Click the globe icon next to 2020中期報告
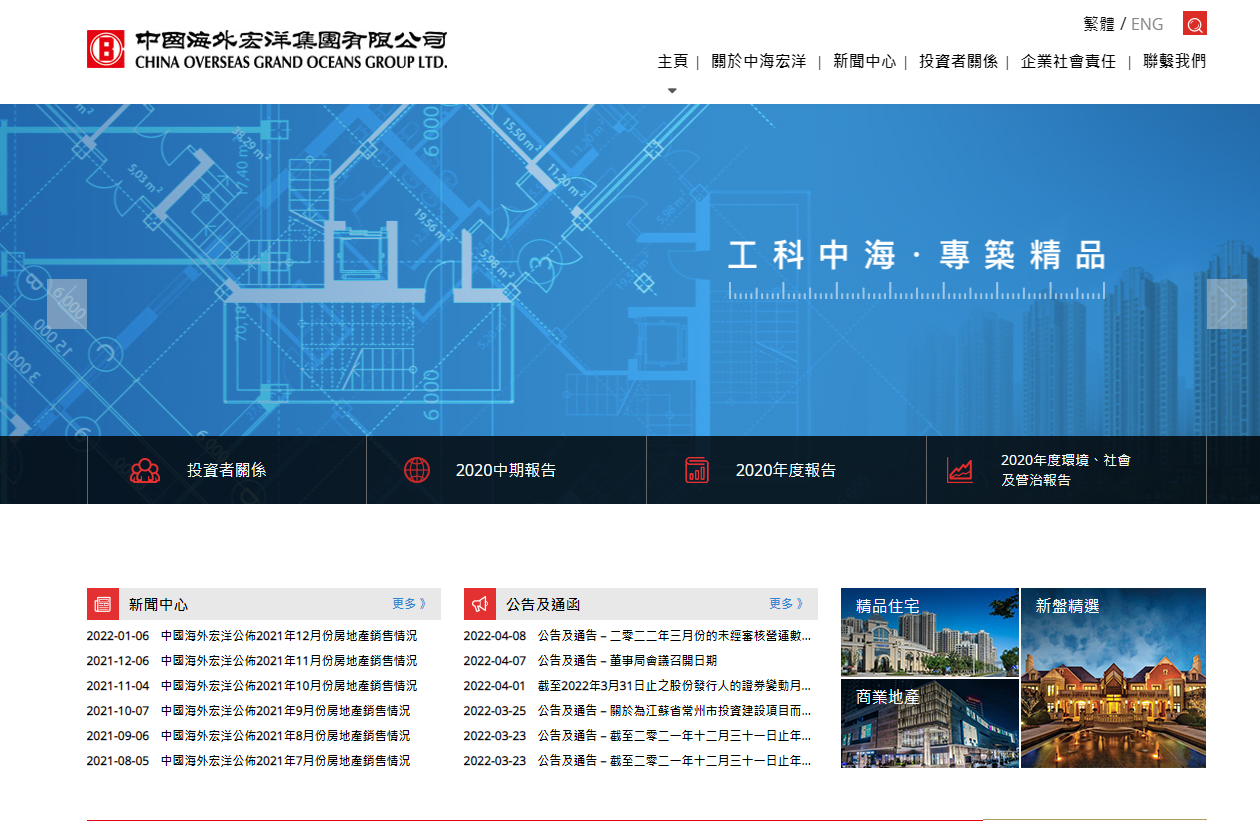 pos(418,469)
